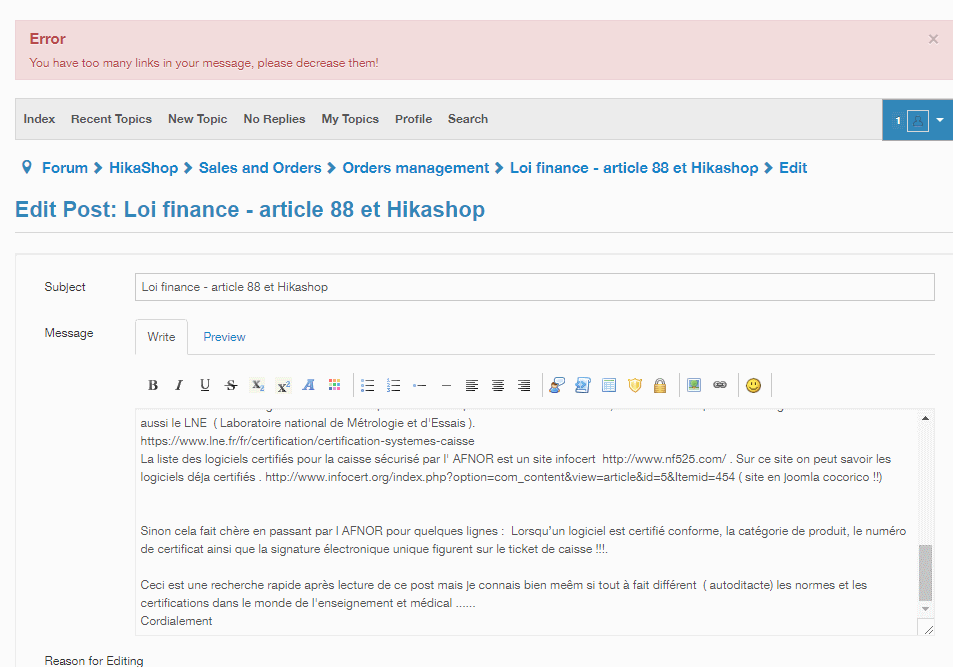Viewport: 953px width, 667px height.
Task: Click the 'Reason for Editing' label
Action: coord(94,660)
